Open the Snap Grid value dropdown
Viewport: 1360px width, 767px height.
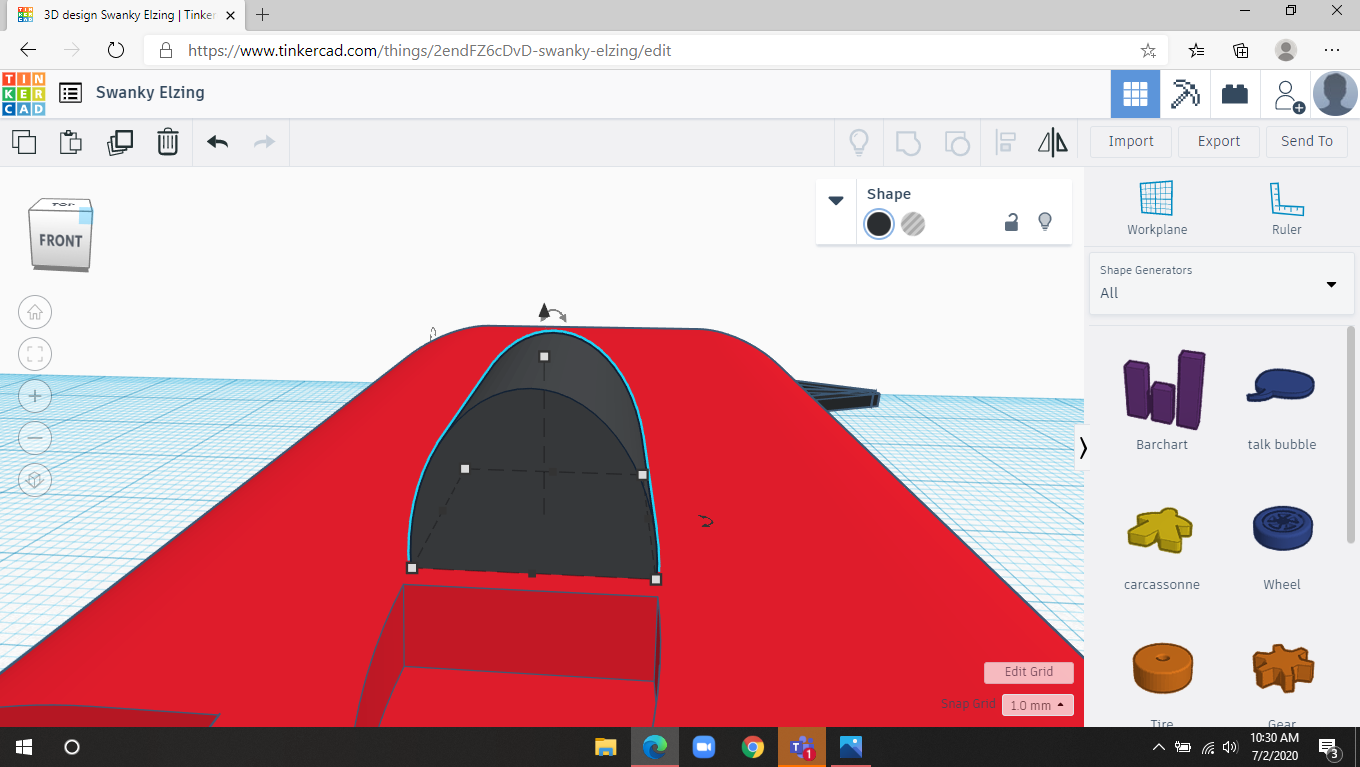point(1037,705)
